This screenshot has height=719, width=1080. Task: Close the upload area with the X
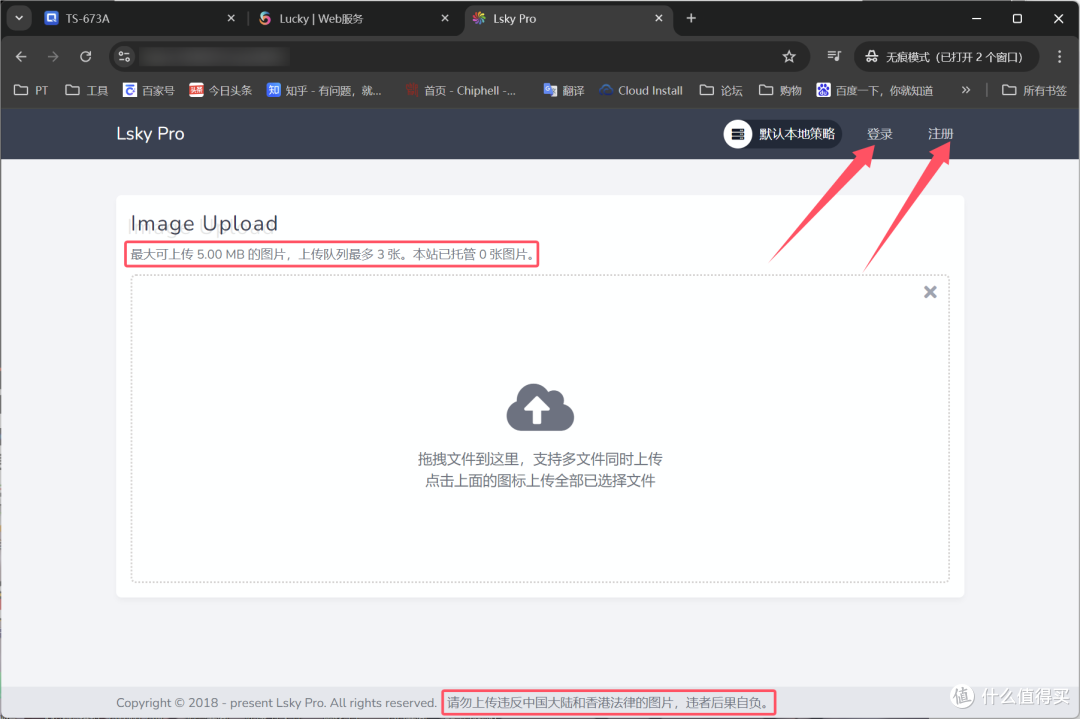click(930, 292)
